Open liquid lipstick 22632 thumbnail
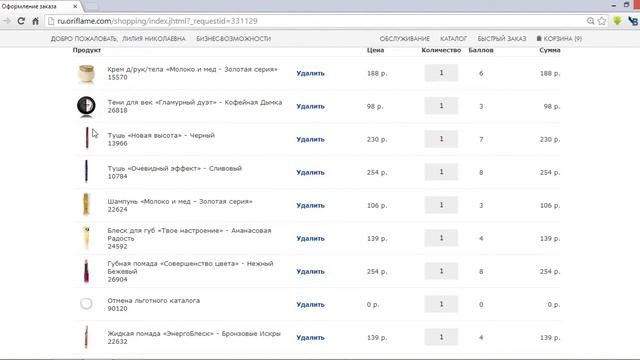Image resolution: width=640 pixels, height=360 pixels. coord(86,337)
